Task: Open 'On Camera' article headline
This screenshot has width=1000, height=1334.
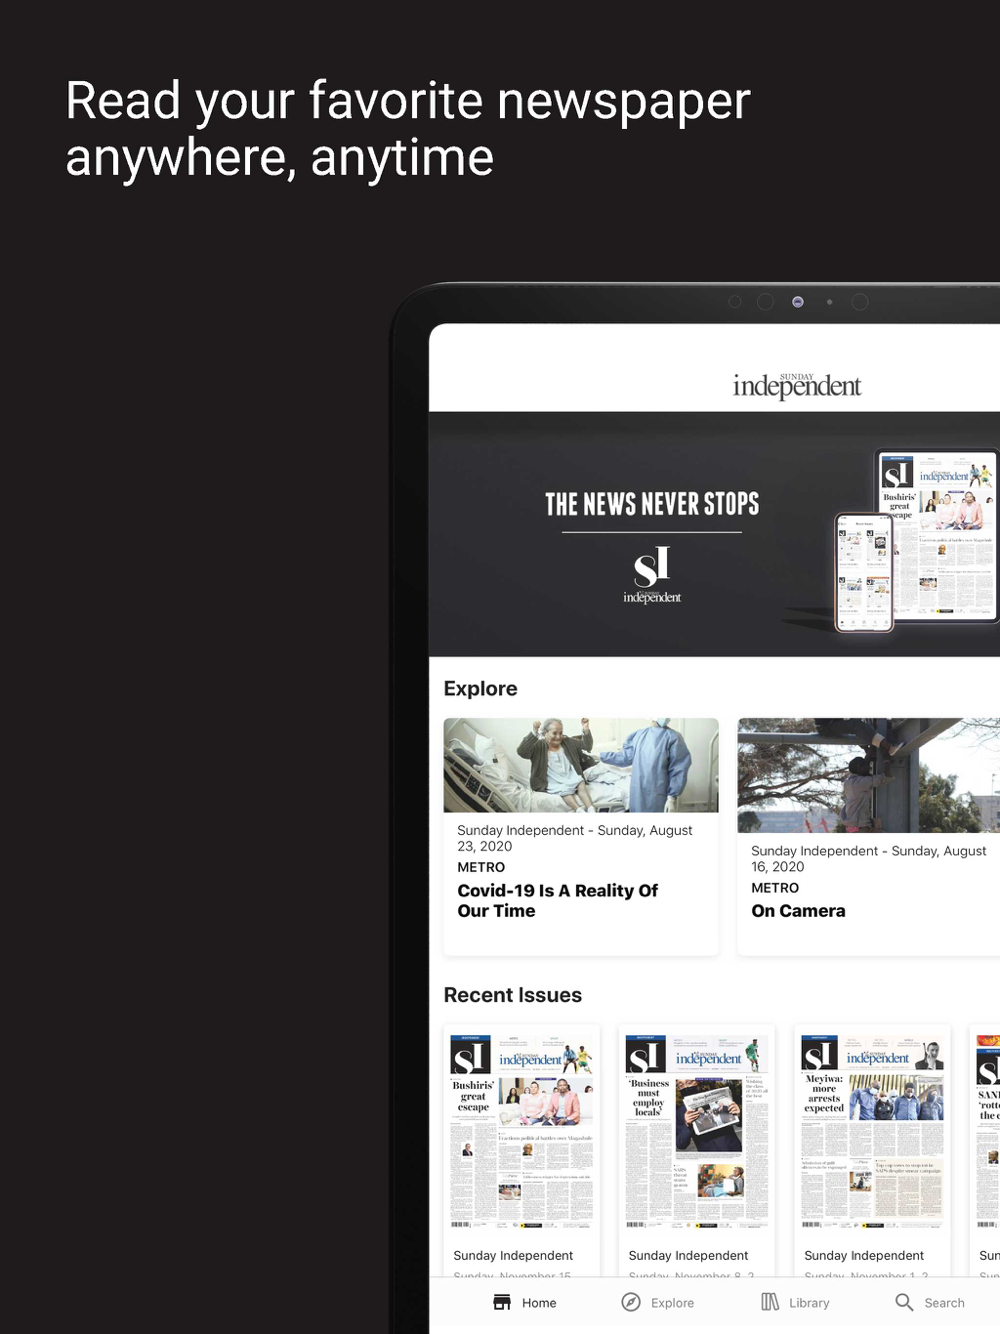Action: pos(798,911)
